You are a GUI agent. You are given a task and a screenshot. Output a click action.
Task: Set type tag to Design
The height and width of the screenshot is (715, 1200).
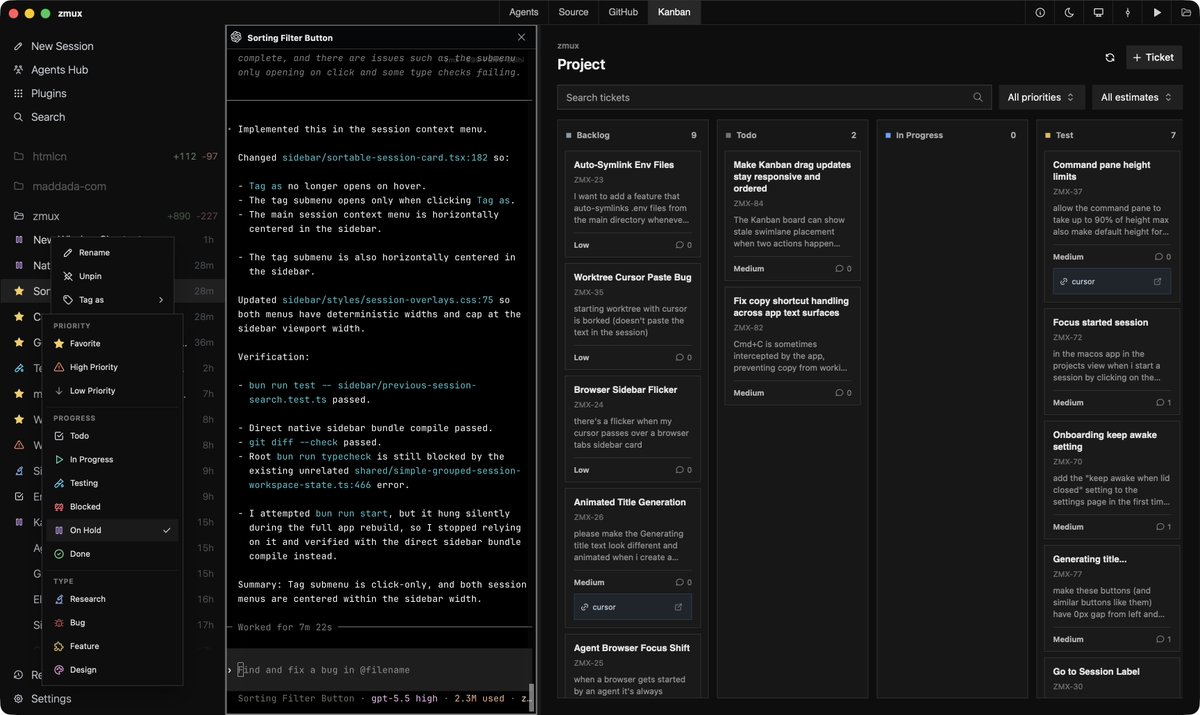112,670
